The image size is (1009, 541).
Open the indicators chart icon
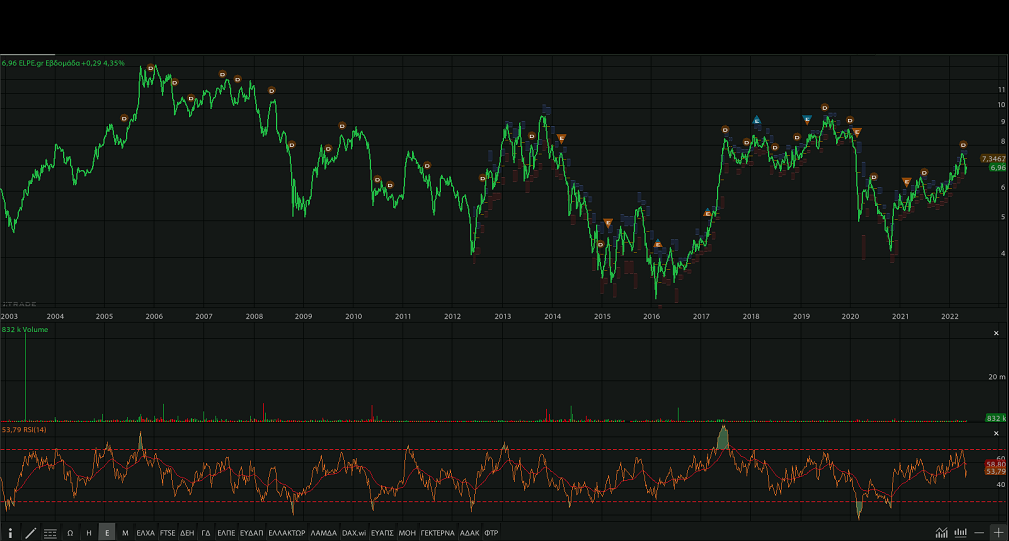941,533
